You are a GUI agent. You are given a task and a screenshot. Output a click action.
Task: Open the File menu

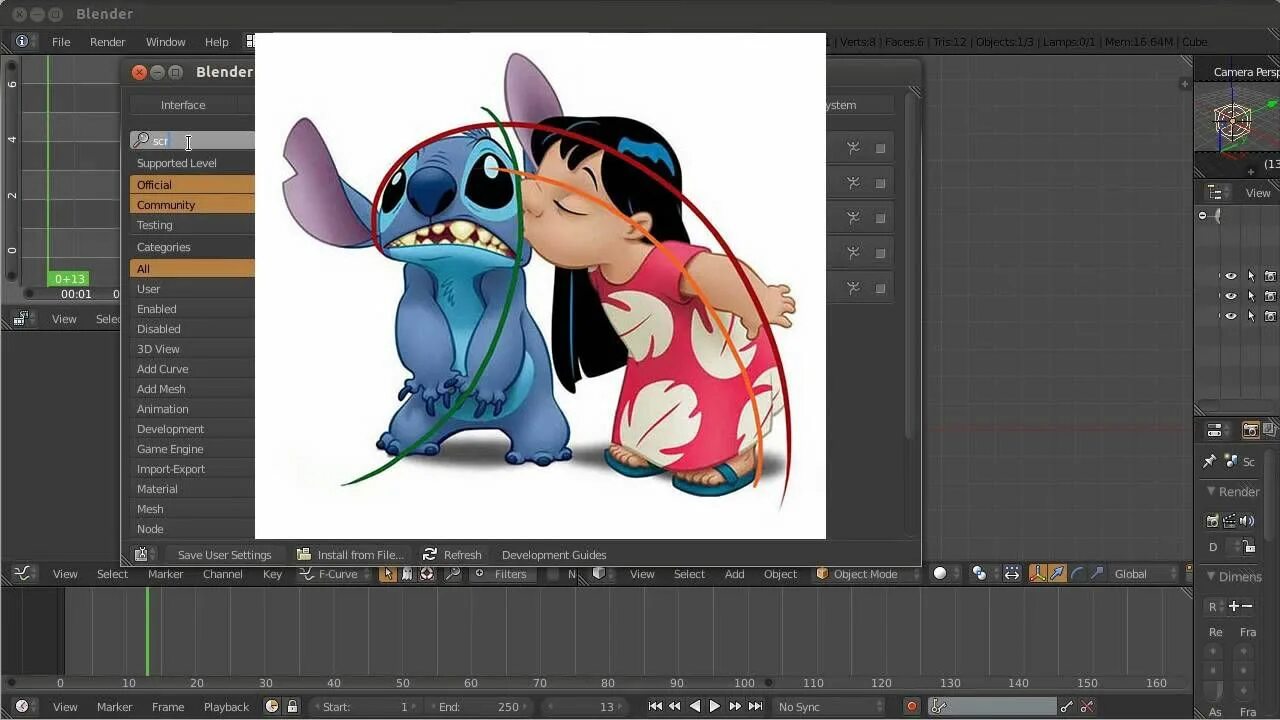pyautogui.click(x=61, y=42)
